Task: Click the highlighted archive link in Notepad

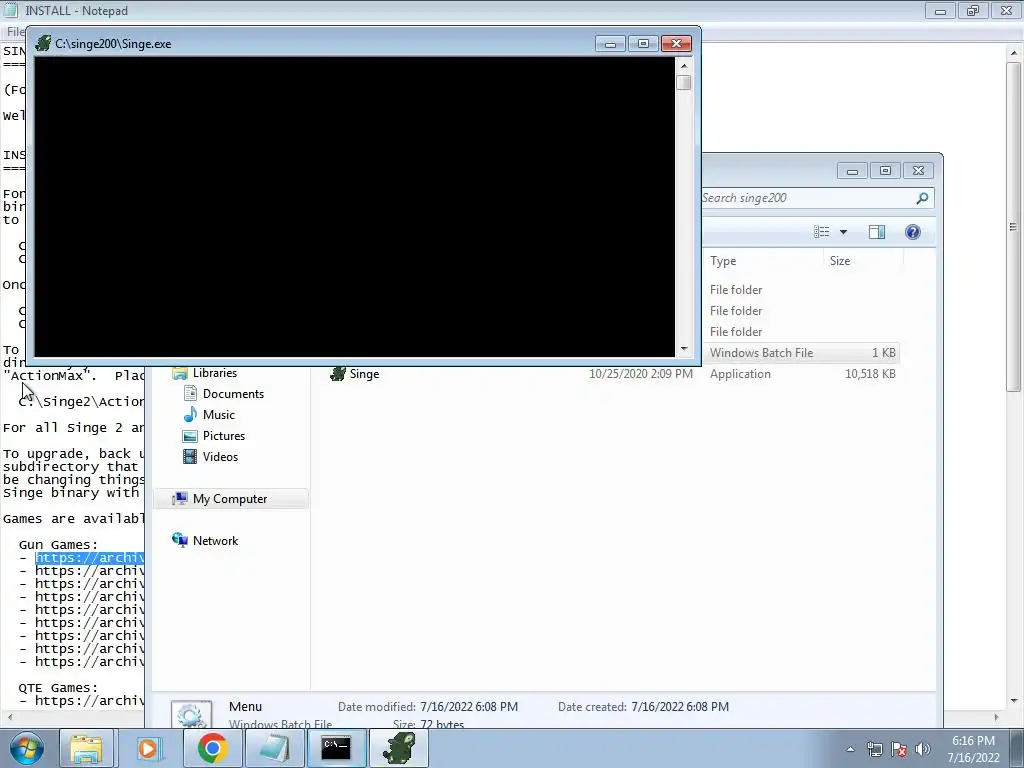Action: [x=89, y=558]
